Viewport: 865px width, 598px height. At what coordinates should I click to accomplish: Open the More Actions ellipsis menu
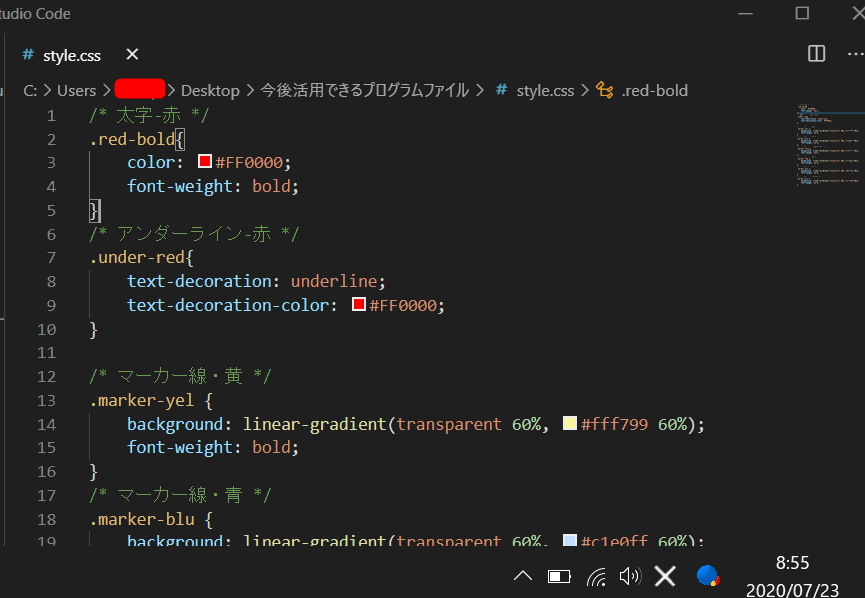(856, 54)
